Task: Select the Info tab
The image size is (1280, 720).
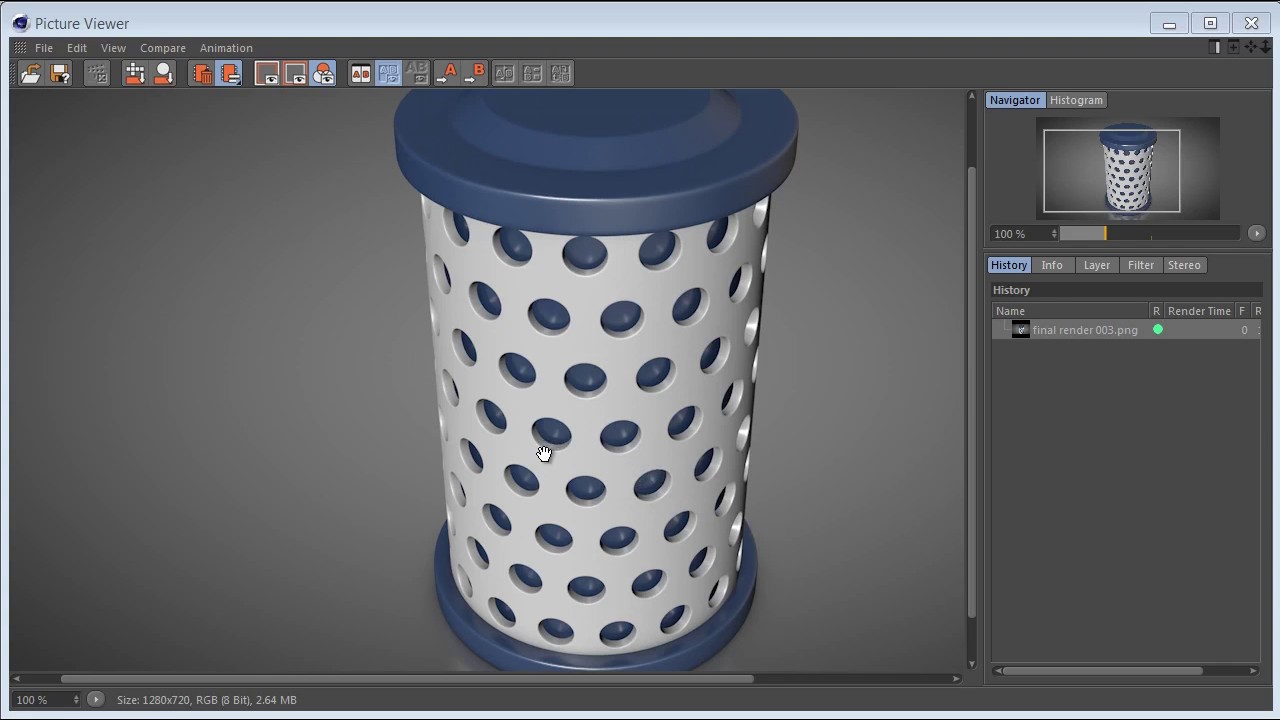Action: point(1052,265)
